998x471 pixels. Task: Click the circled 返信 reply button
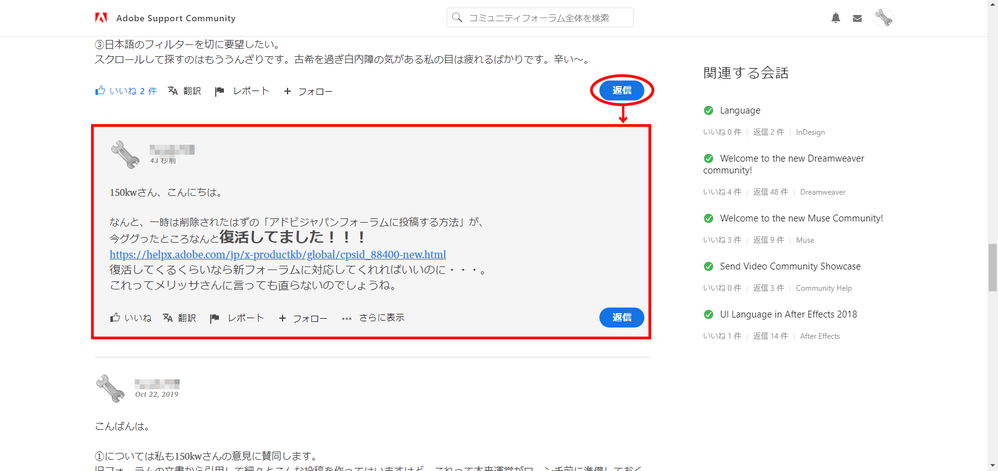pyautogui.click(x=622, y=91)
